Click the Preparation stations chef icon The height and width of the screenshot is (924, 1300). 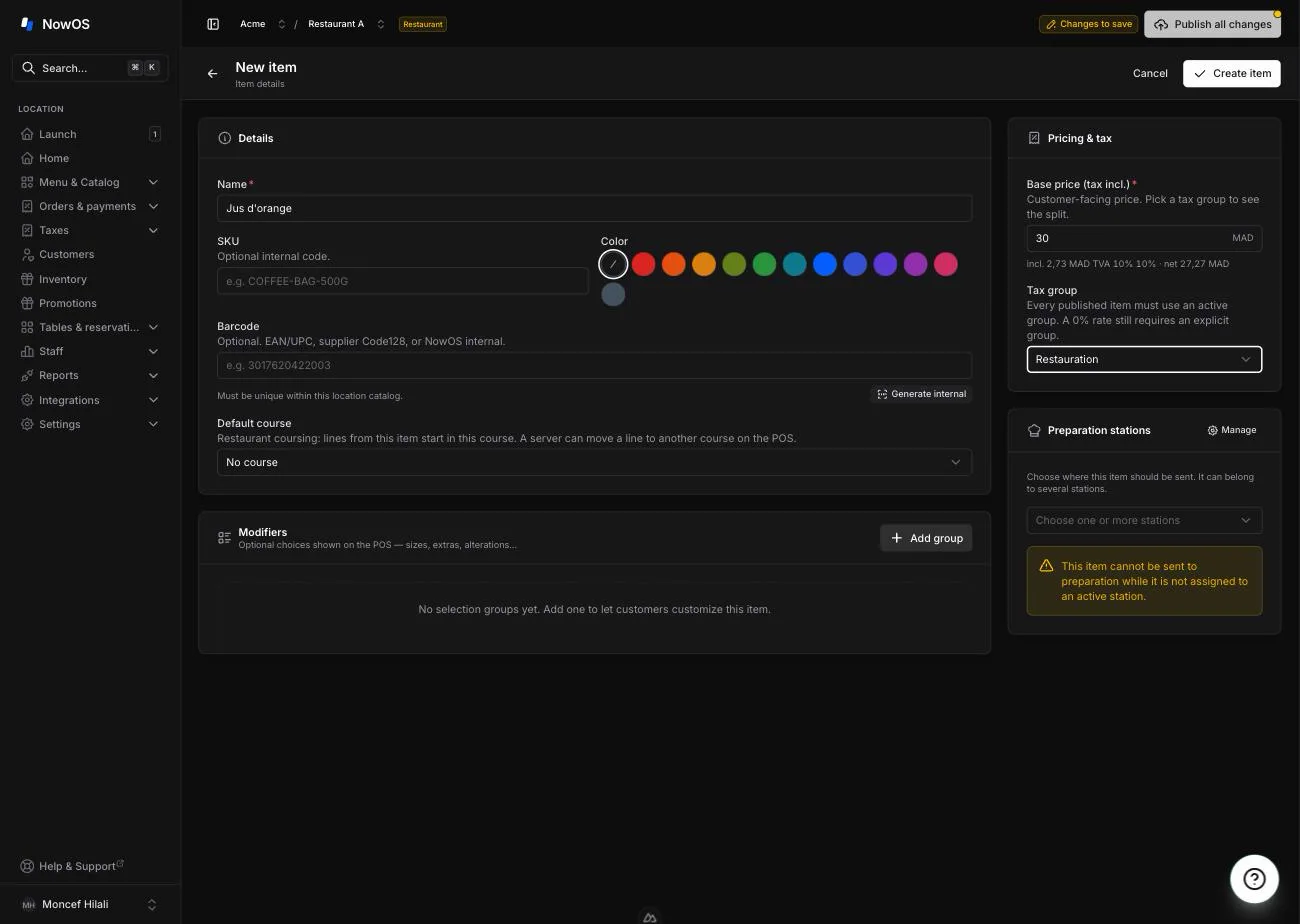(x=1034, y=430)
